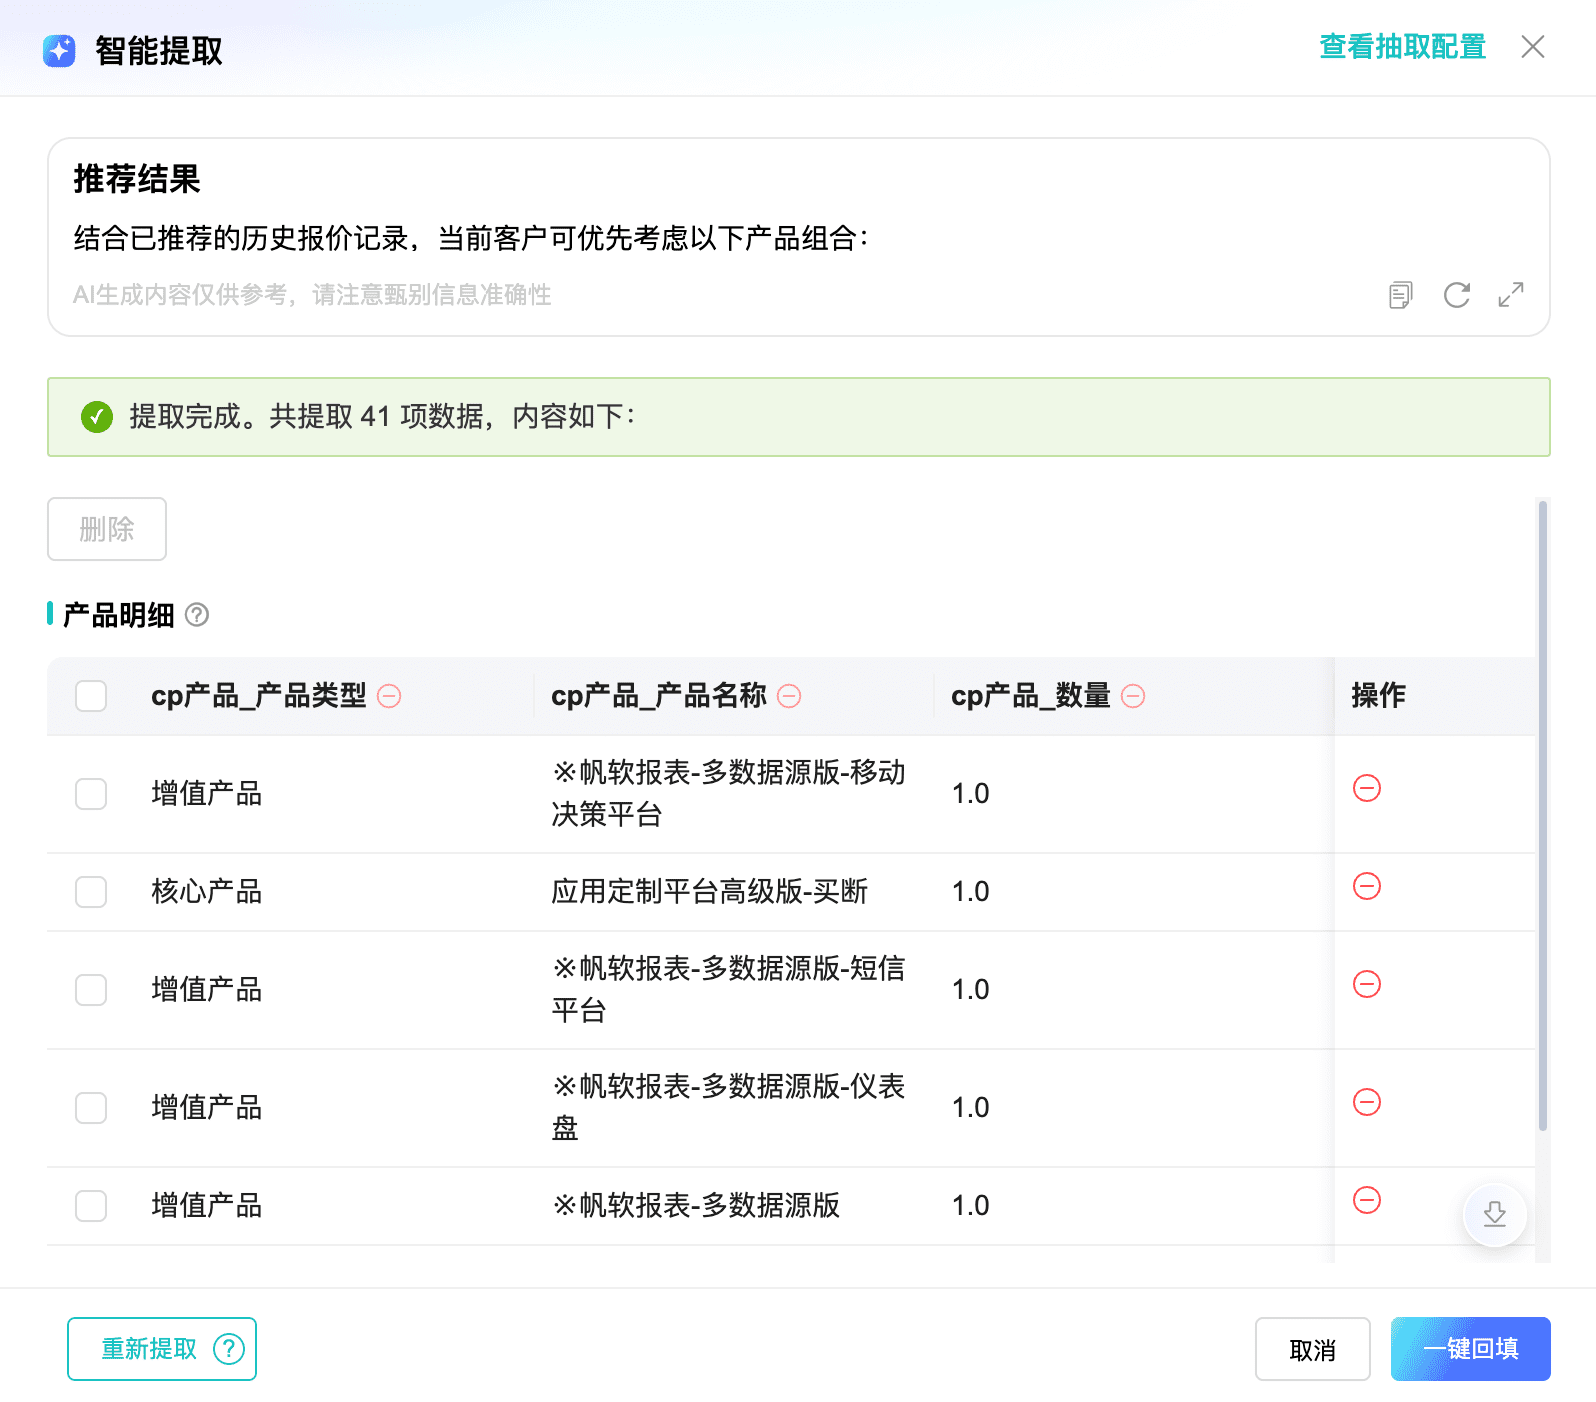Image resolution: width=1596 pixels, height=1402 pixels.
Task: Click quantity 1.0 in 移动决策平台 row
Action: coord(971,794)
